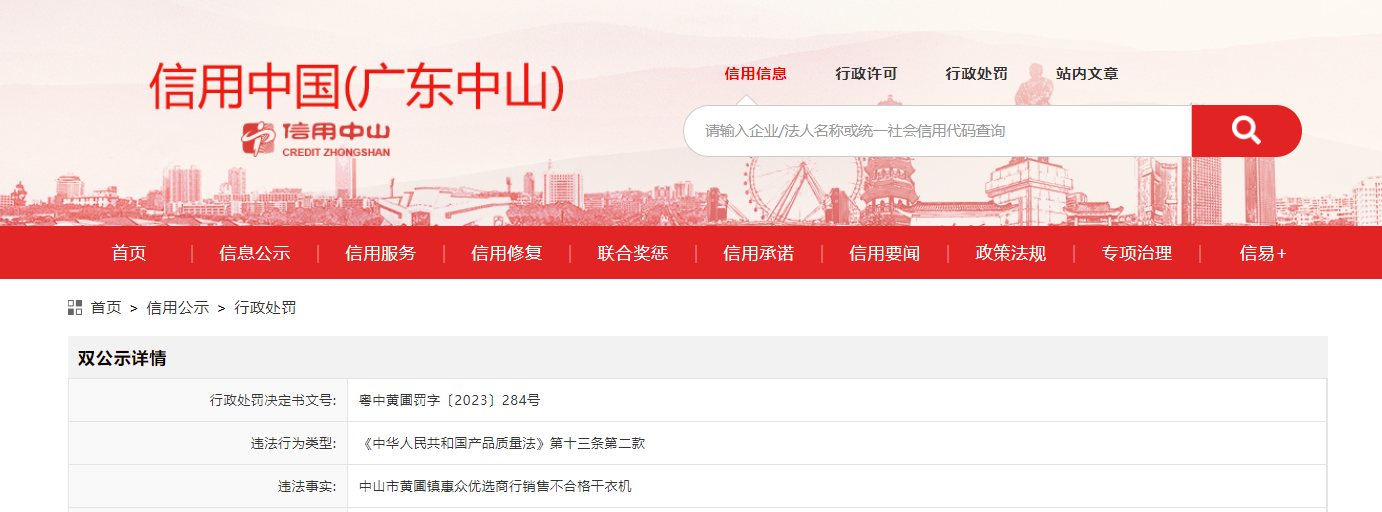
Task: Open the 专项治理 menu
Action: (1137, 253)
